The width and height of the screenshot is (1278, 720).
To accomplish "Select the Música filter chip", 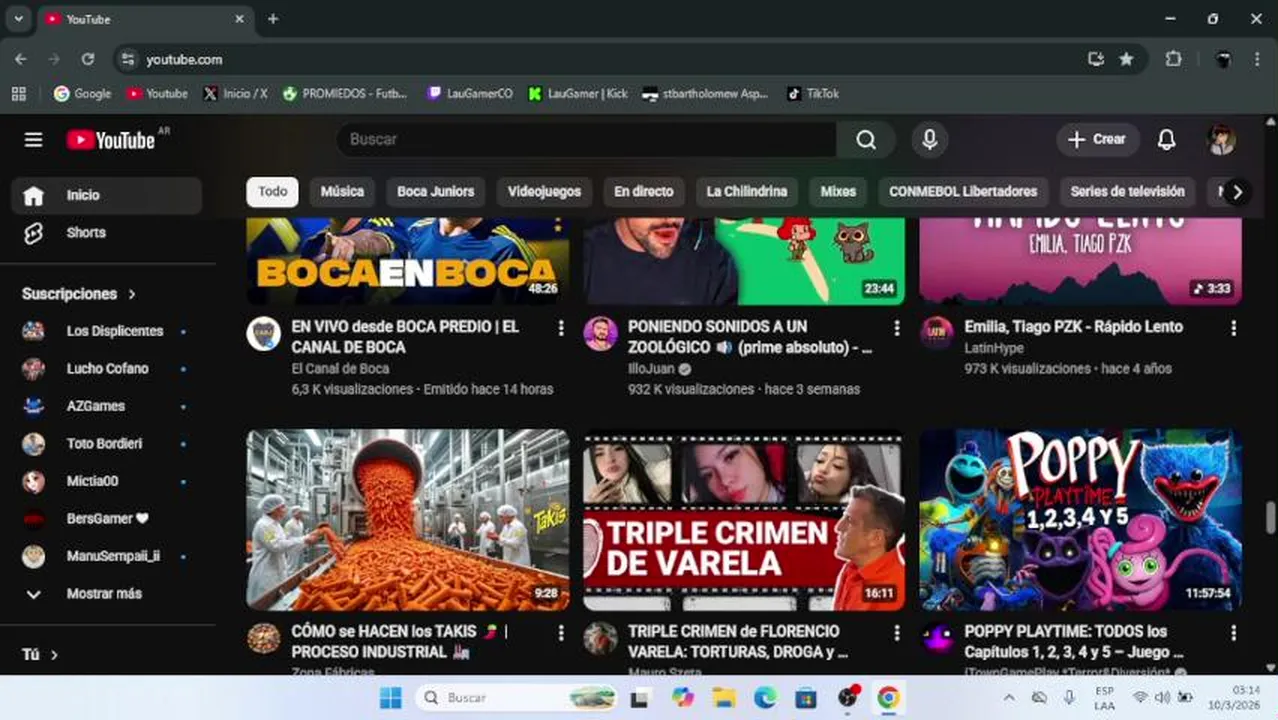I will pyautogui.click(x=342, y=192).
